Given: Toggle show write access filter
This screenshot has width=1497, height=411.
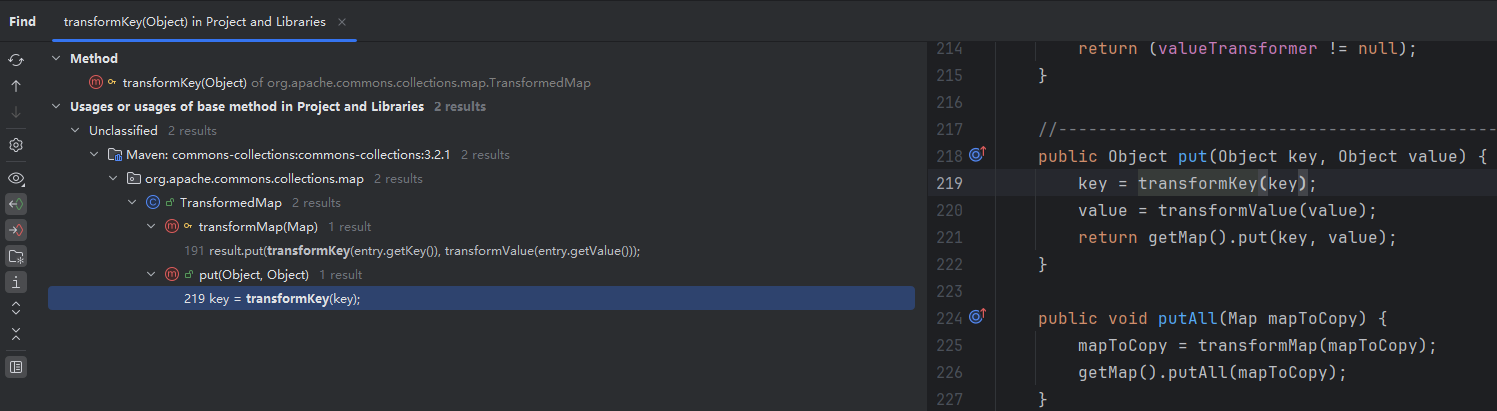Looking at the screenshot, I should point(16,229).
